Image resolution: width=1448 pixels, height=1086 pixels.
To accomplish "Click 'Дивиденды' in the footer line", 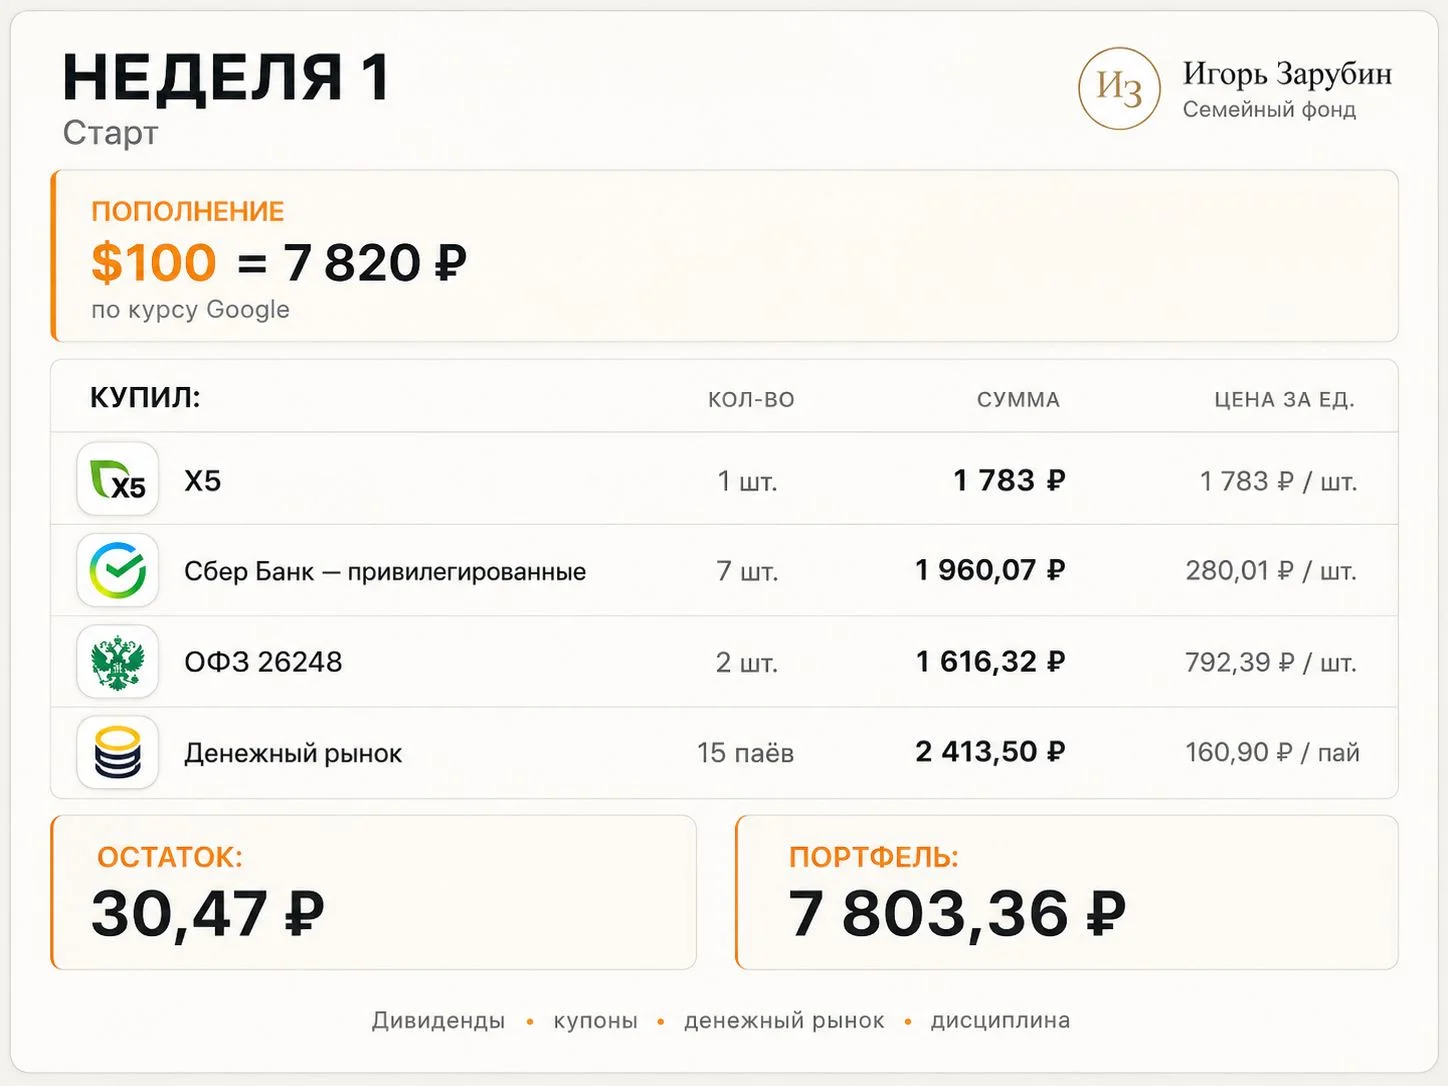I will 438,1021.
